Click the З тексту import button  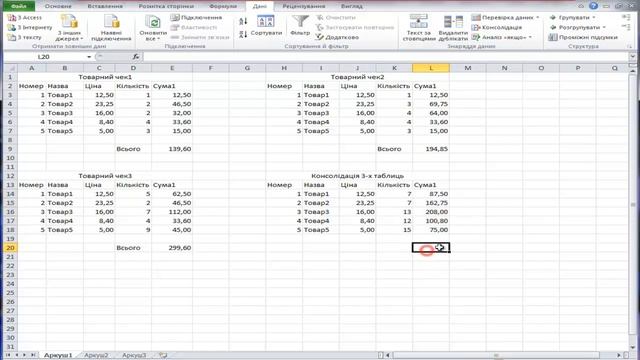[24, 37]
